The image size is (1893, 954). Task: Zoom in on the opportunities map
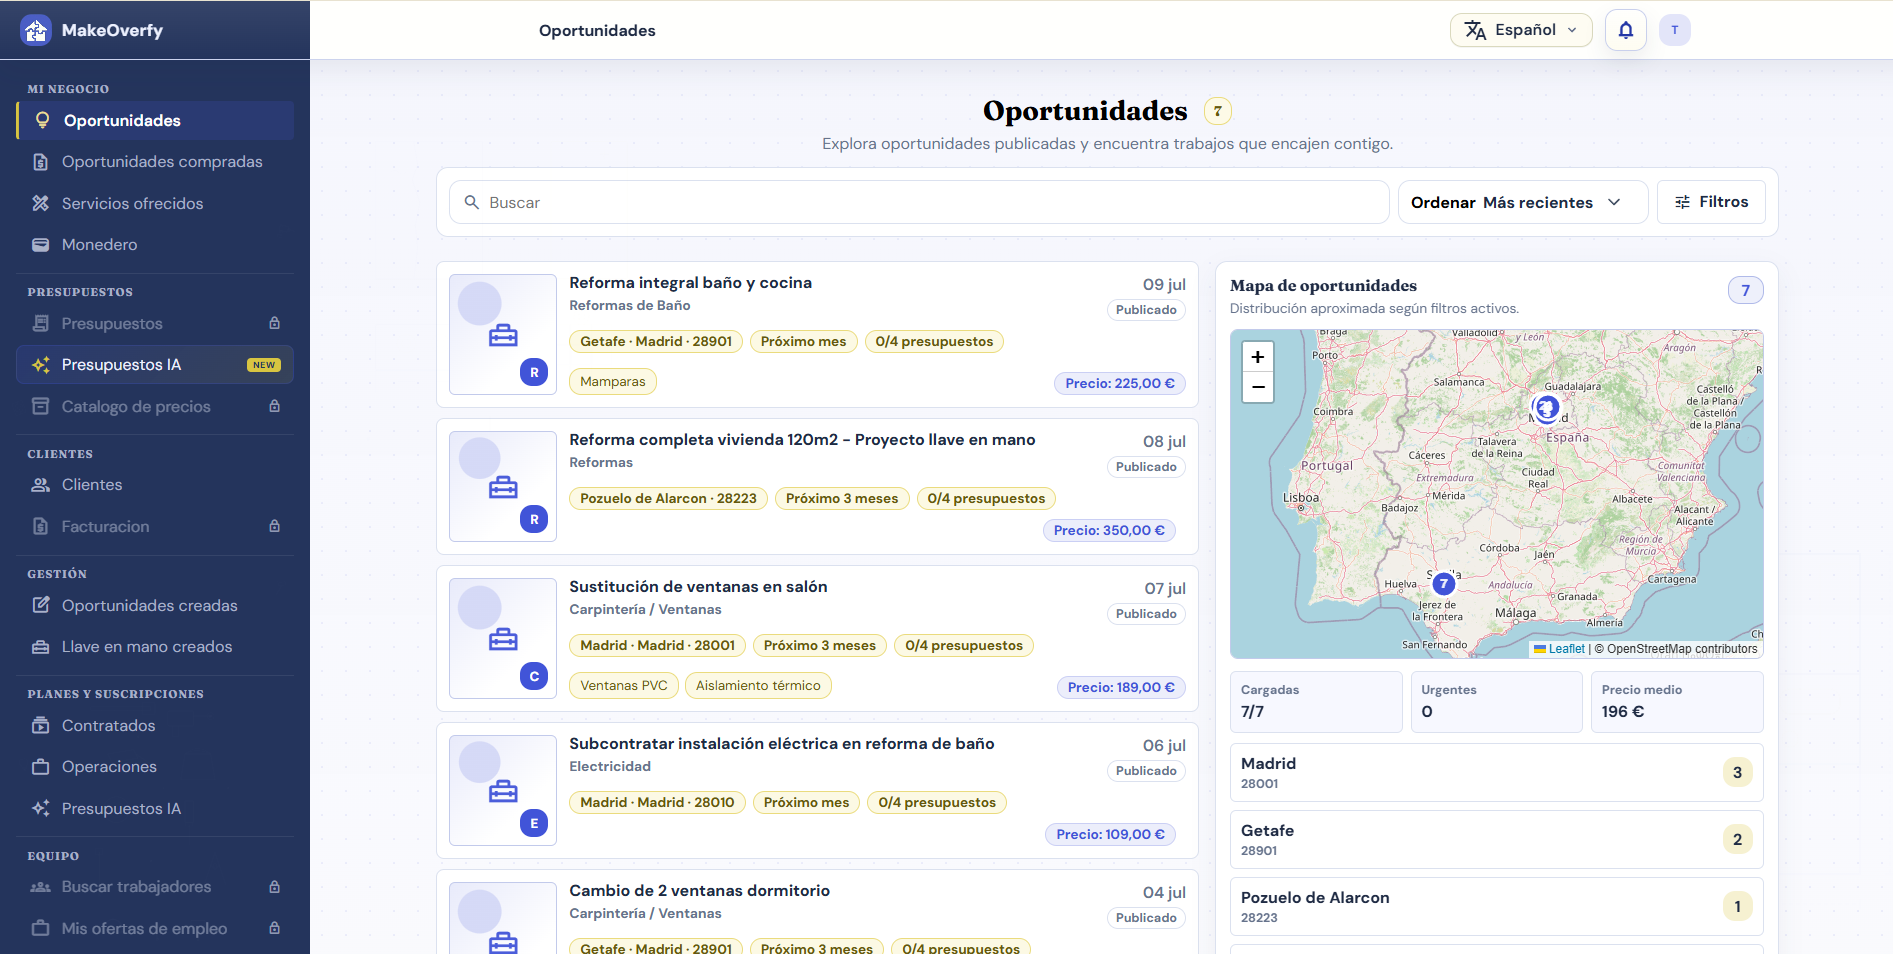click(1257, 357)
